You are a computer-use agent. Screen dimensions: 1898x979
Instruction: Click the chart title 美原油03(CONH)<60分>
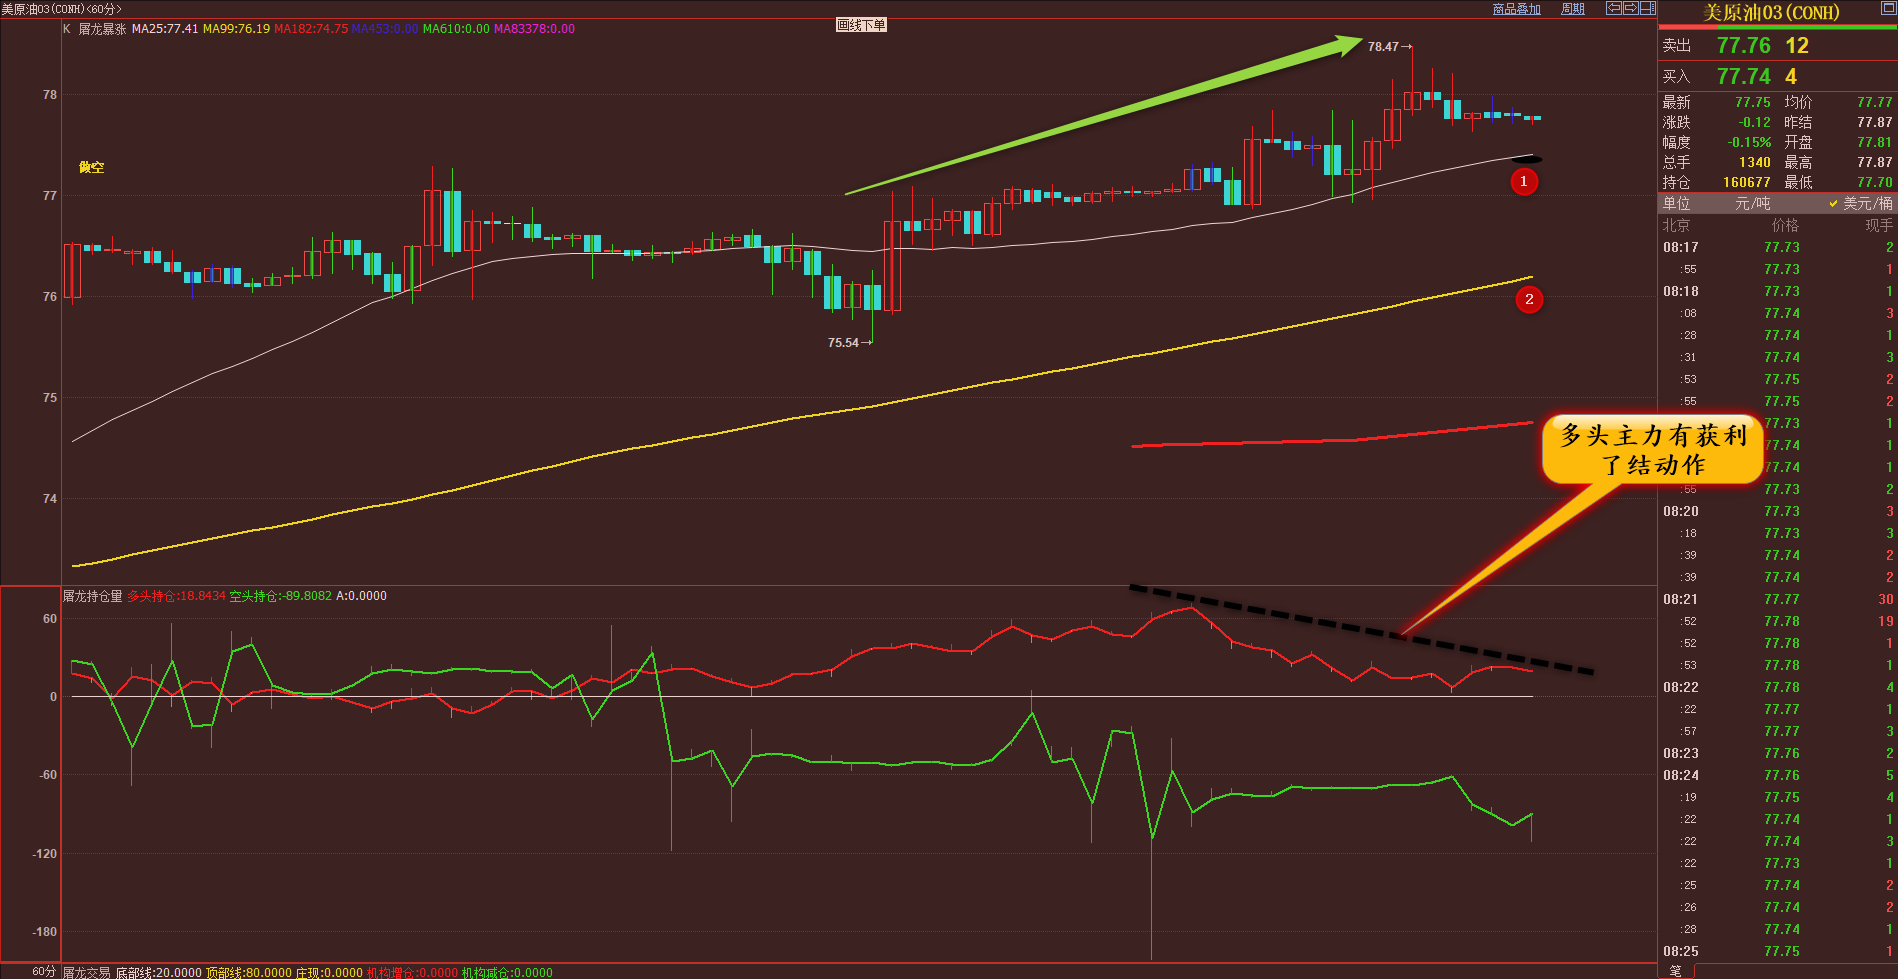coord(61,9)
